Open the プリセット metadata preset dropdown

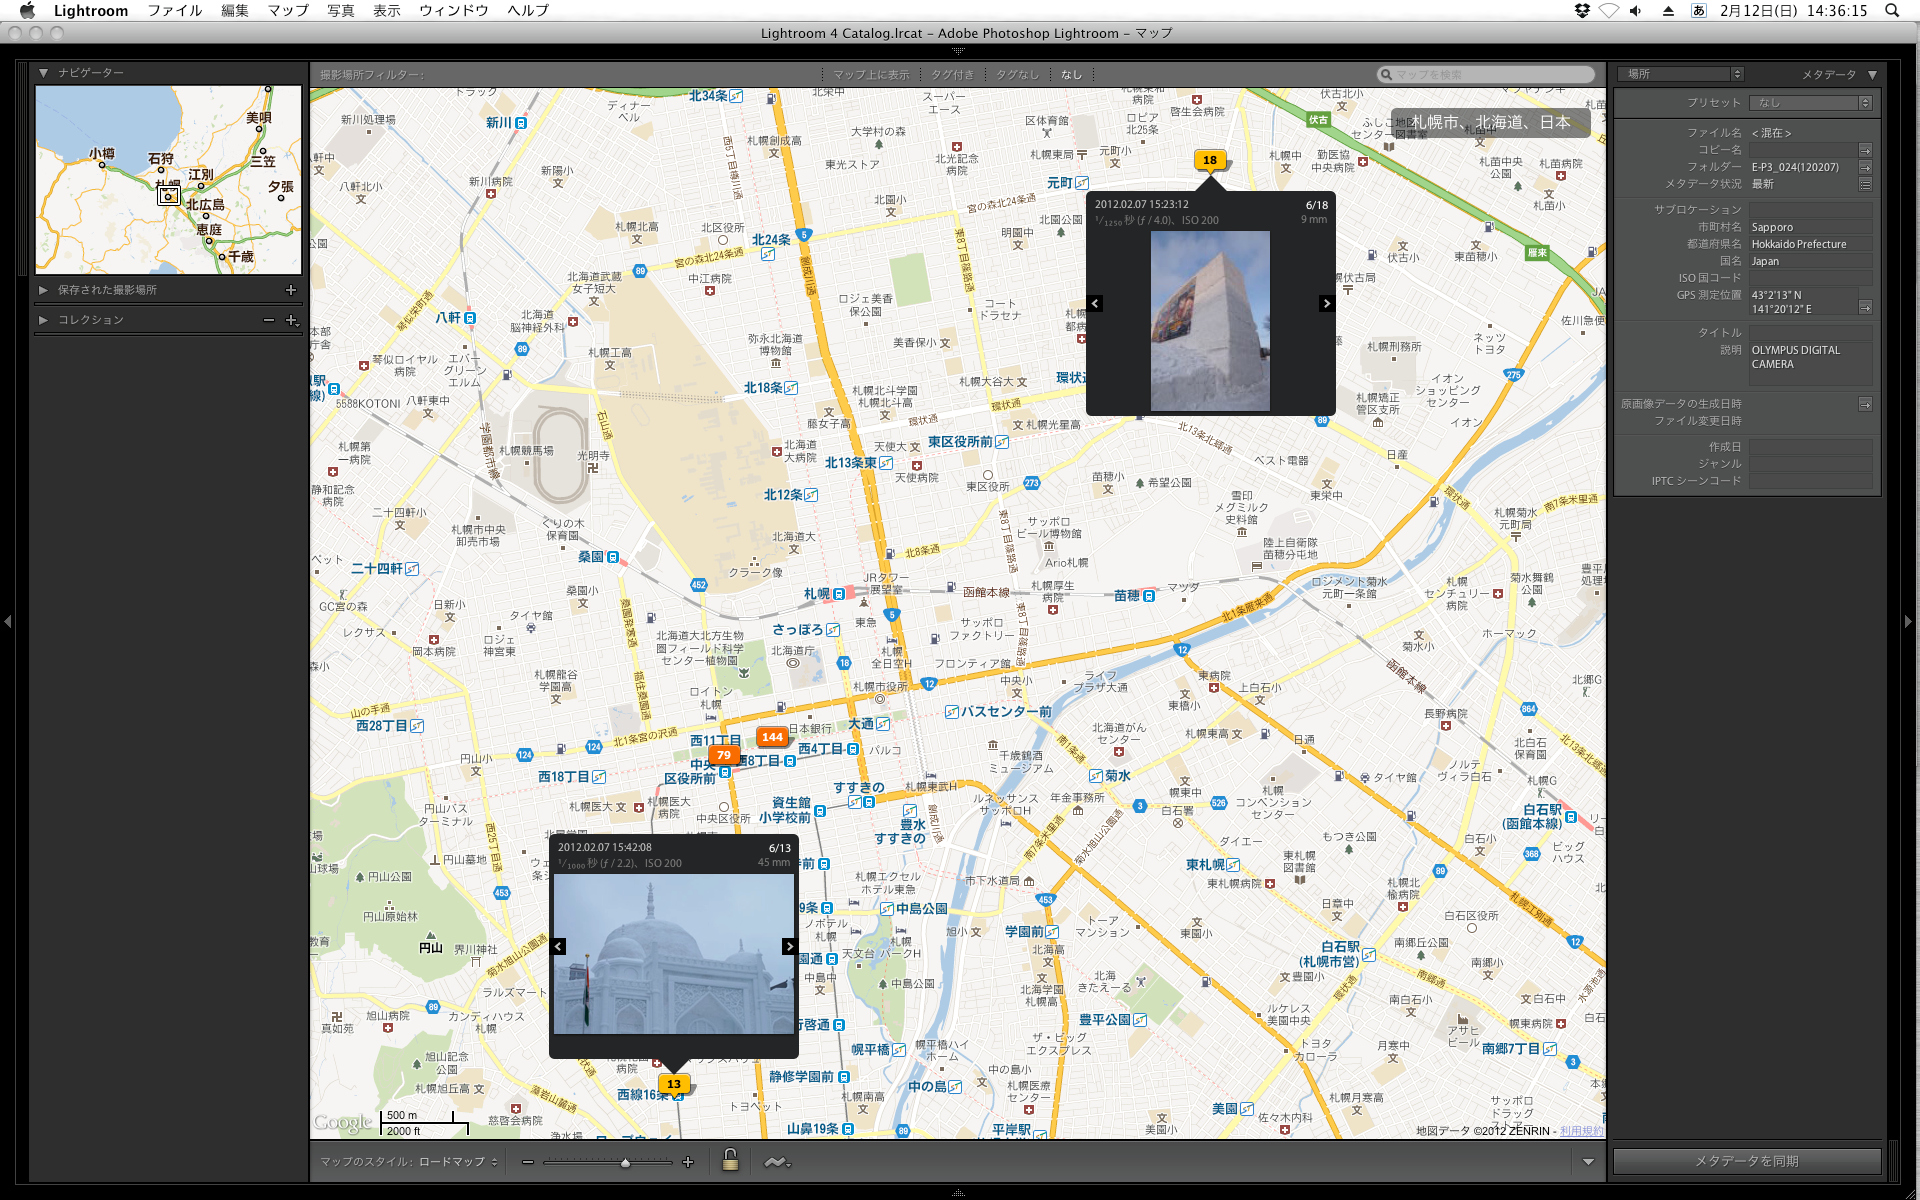click(1810, 103)
